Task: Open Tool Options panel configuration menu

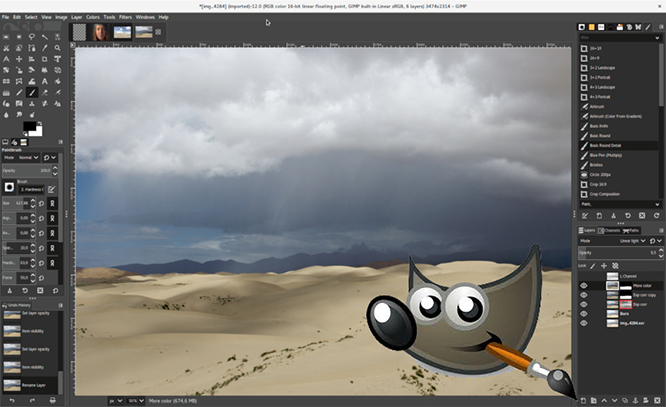Action: pyautogui.click(x=60, y=142)
